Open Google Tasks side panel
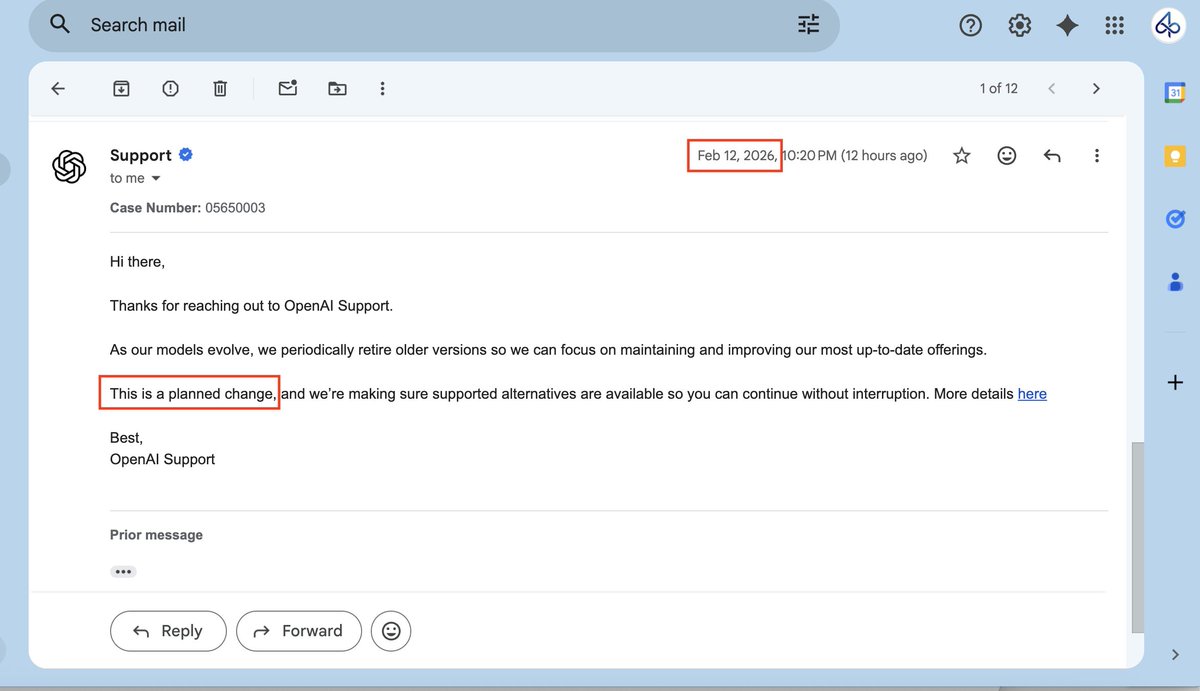 pyautogui.click(x=1175, y=219)
